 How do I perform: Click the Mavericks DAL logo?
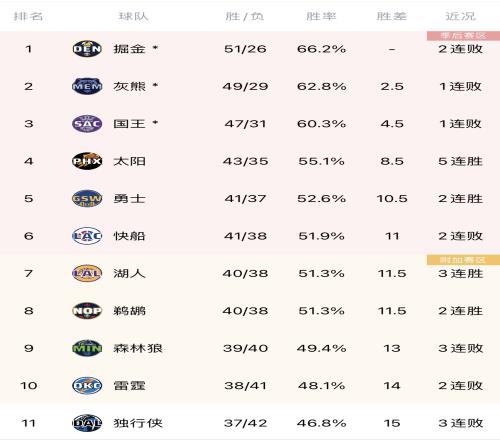pos(87,423)
